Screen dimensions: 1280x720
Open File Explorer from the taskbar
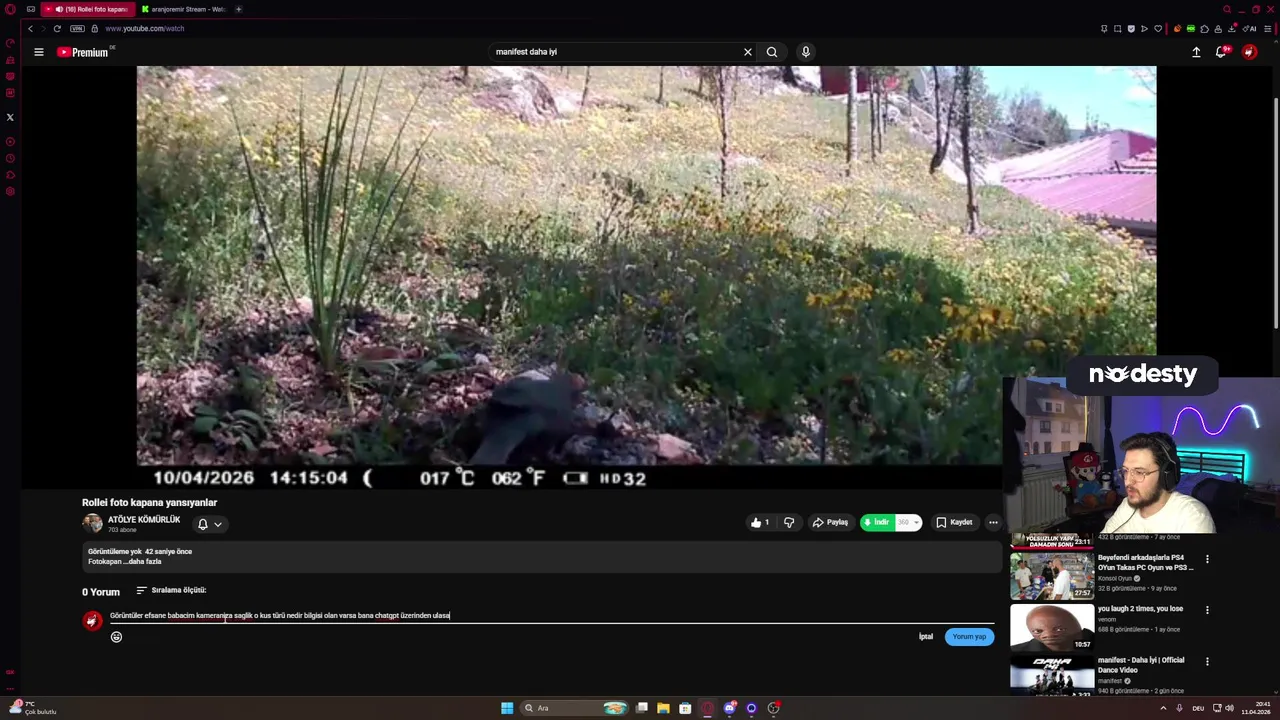(663, 708)
